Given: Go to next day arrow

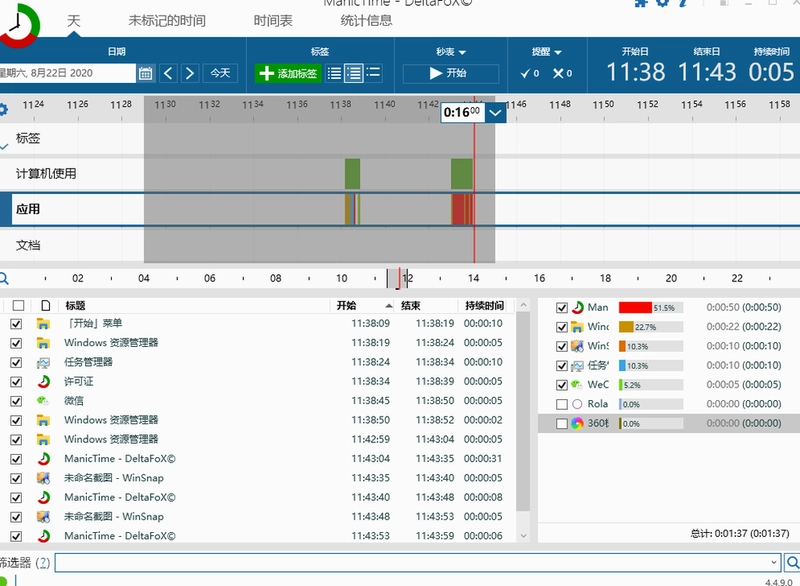Looking at the screenshot, I should pyautogui.click(x=190, y=73).
